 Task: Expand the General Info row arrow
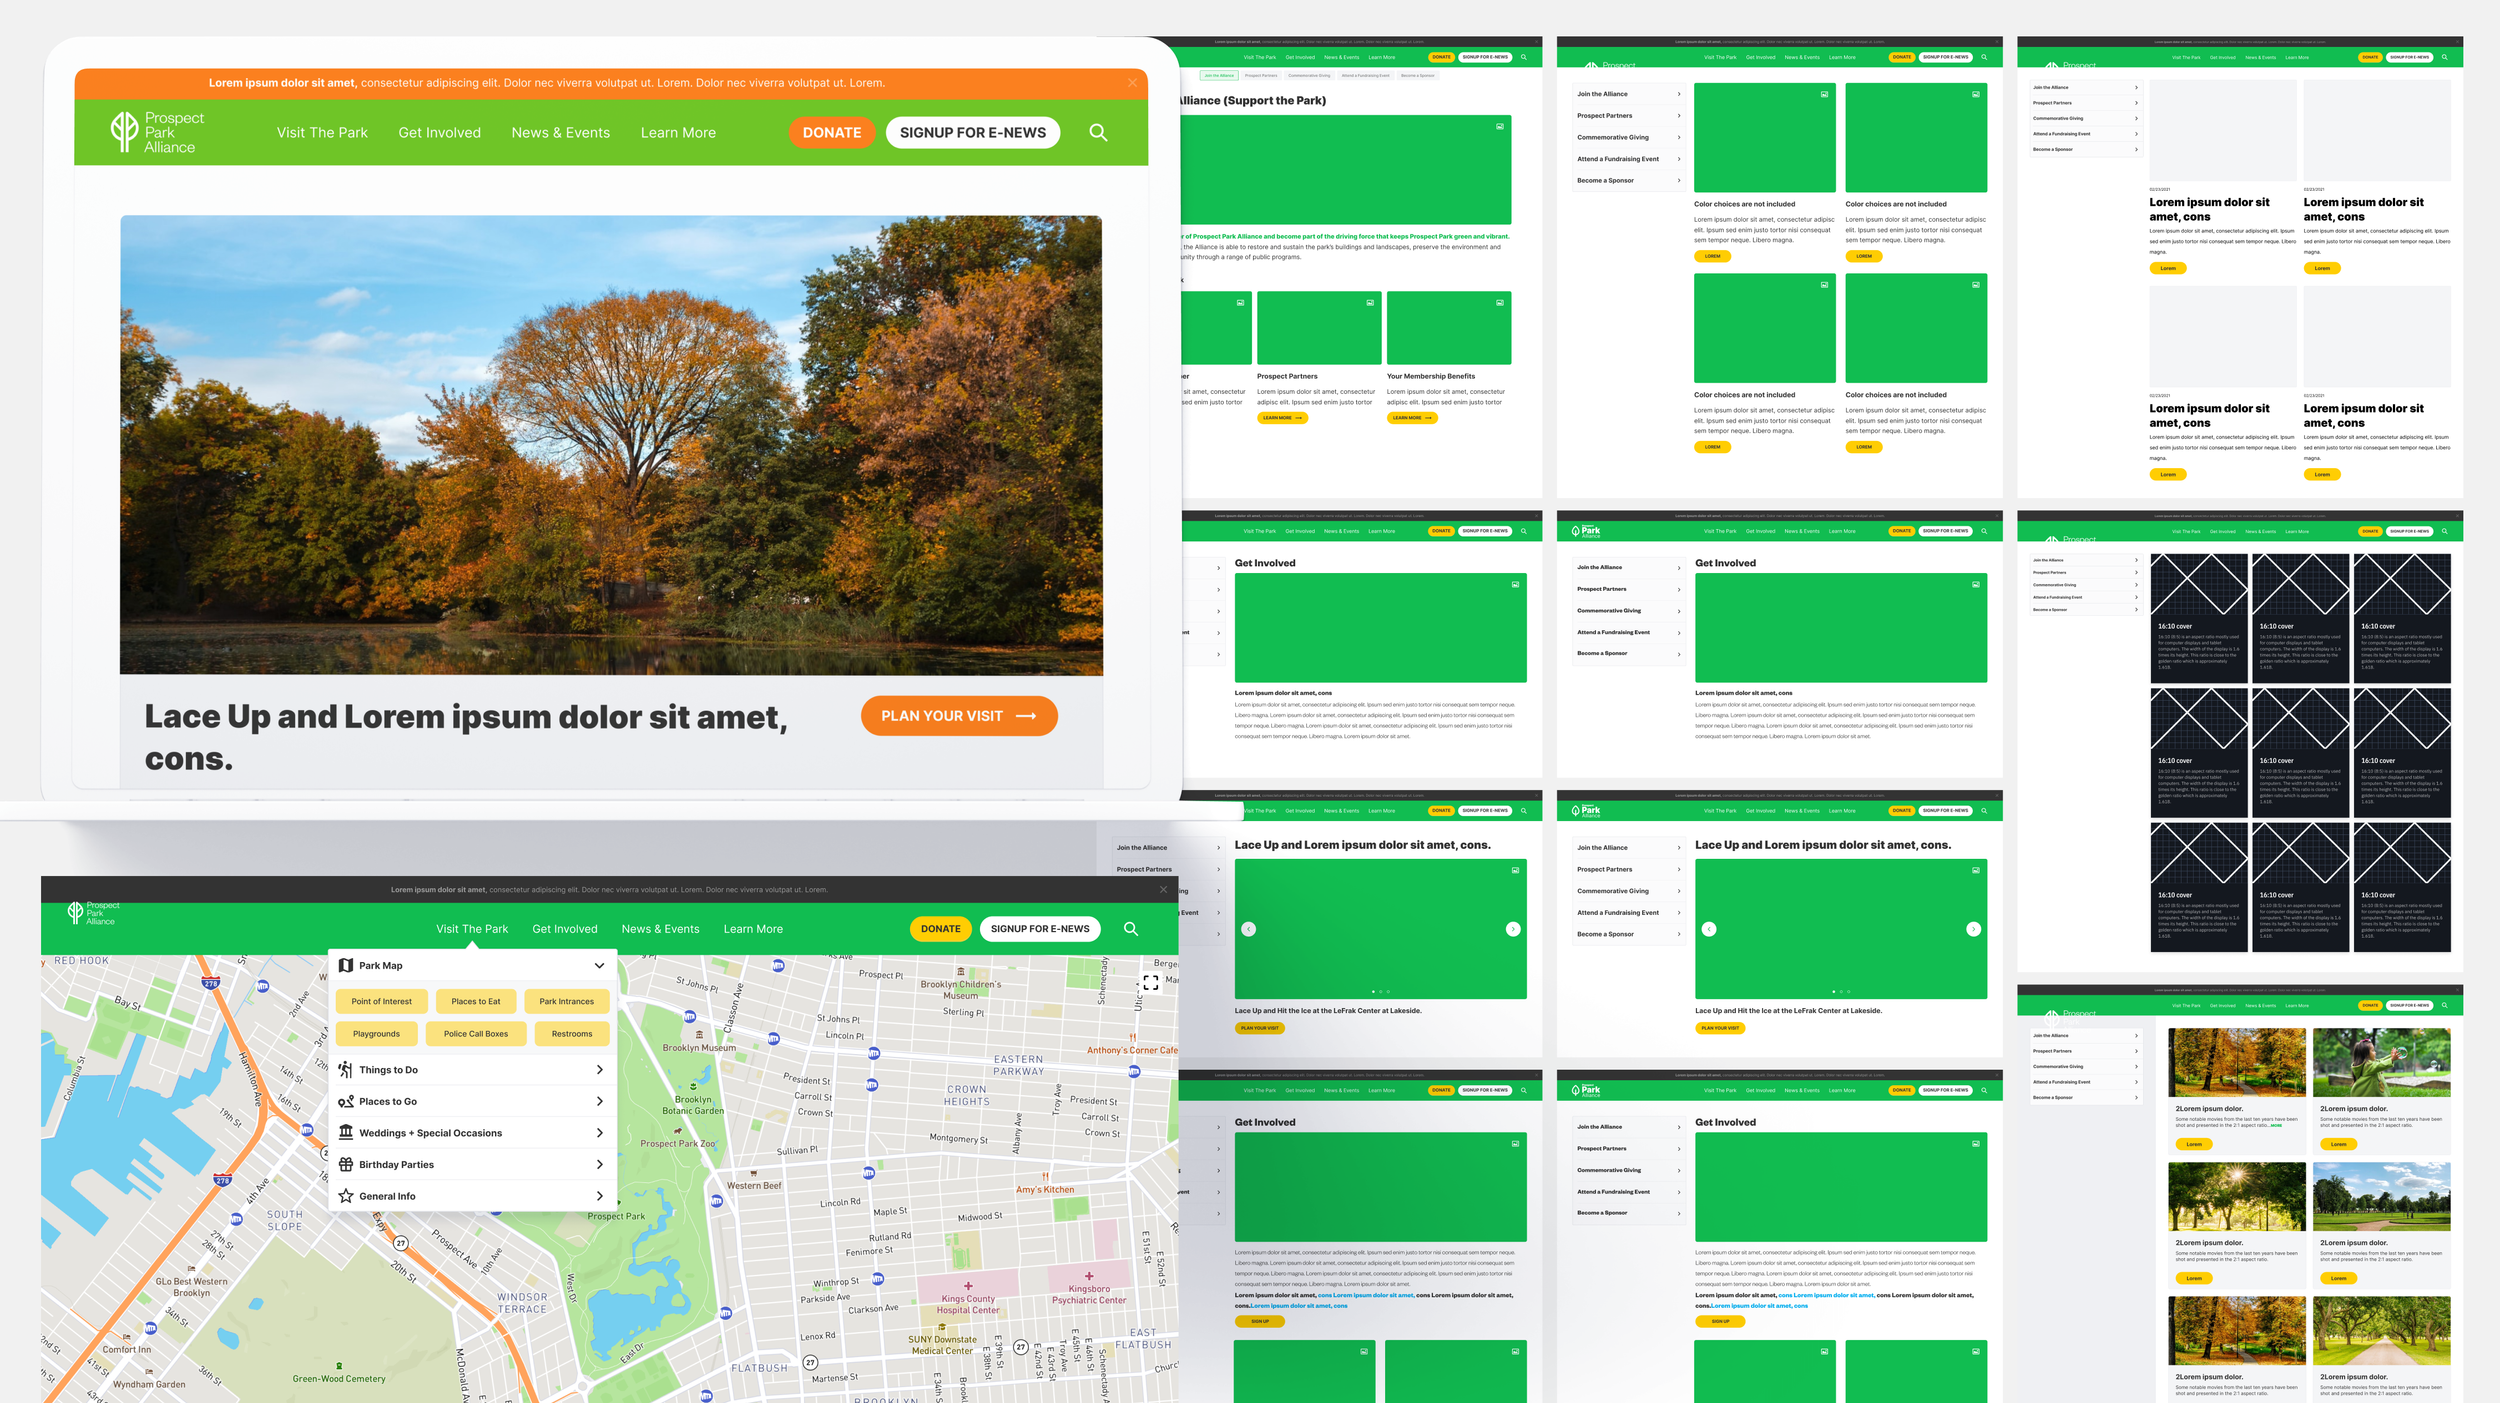tap(599, 1196)
